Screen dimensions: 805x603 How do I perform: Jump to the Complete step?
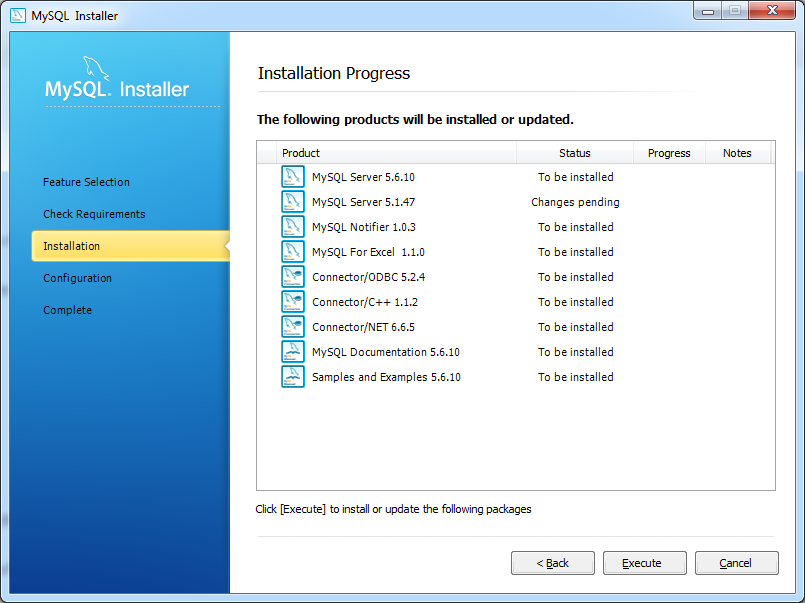pyautogui.click(x=67, y=310)
